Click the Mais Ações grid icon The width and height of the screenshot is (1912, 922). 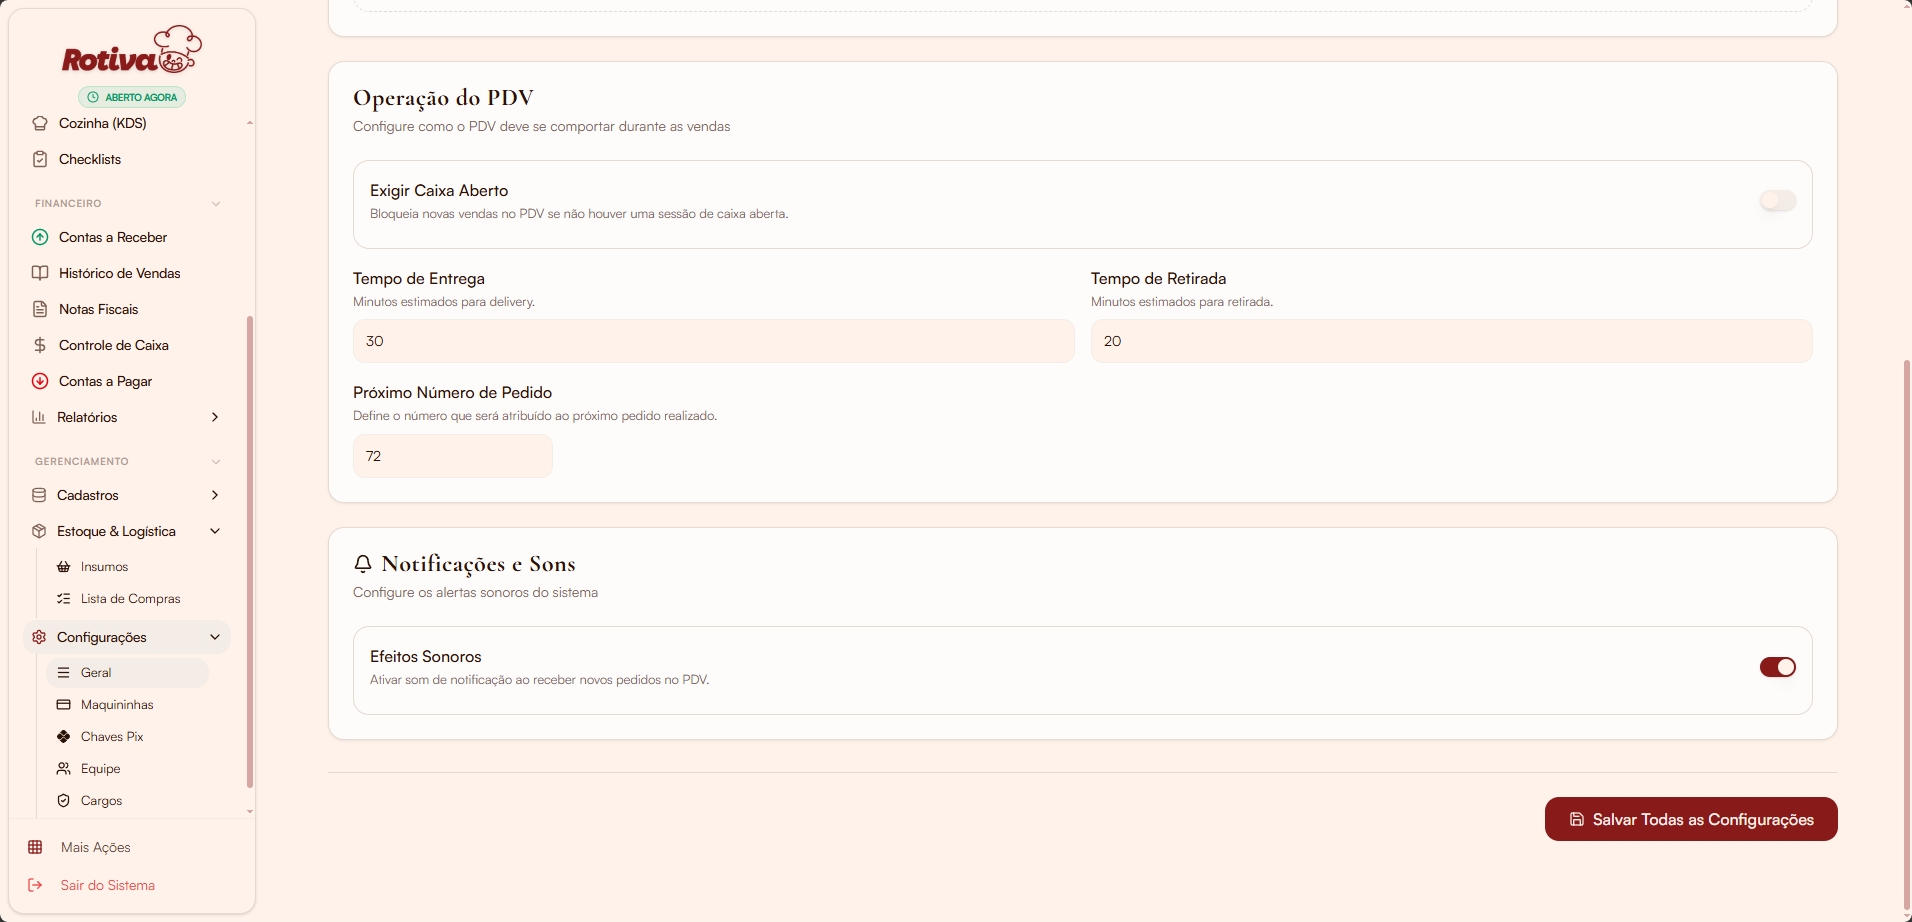[x=35, y=847]
